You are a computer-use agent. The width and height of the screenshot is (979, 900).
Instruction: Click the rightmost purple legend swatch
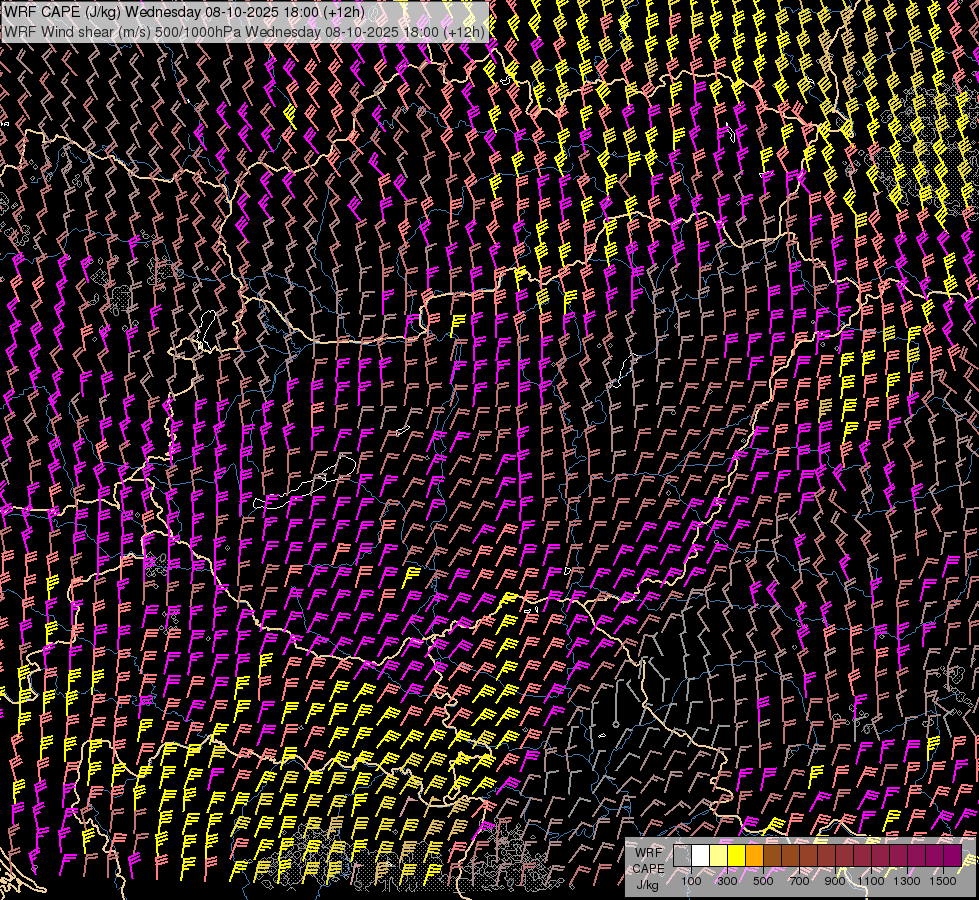coord(952,856)
